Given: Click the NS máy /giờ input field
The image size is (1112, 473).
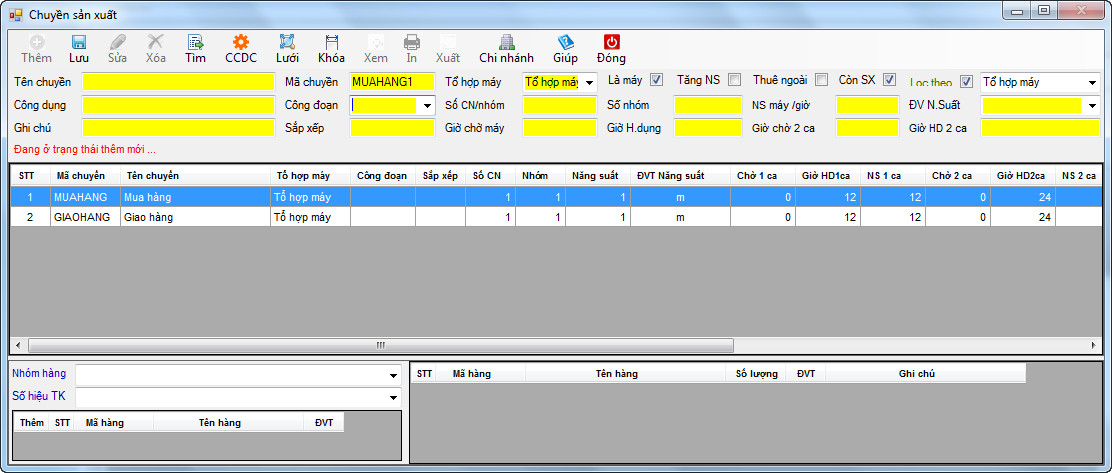Looking at the screenshot, I should (x=867, y=105).
